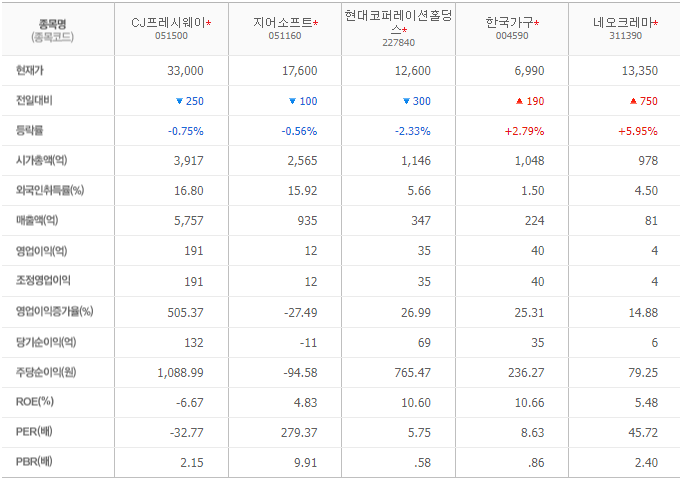Select stock code 227840

tap(399, 43)
